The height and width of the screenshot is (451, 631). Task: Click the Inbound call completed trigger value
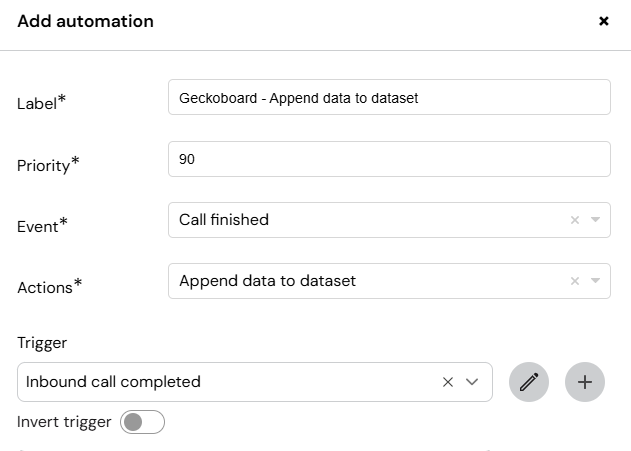point(113,382)
